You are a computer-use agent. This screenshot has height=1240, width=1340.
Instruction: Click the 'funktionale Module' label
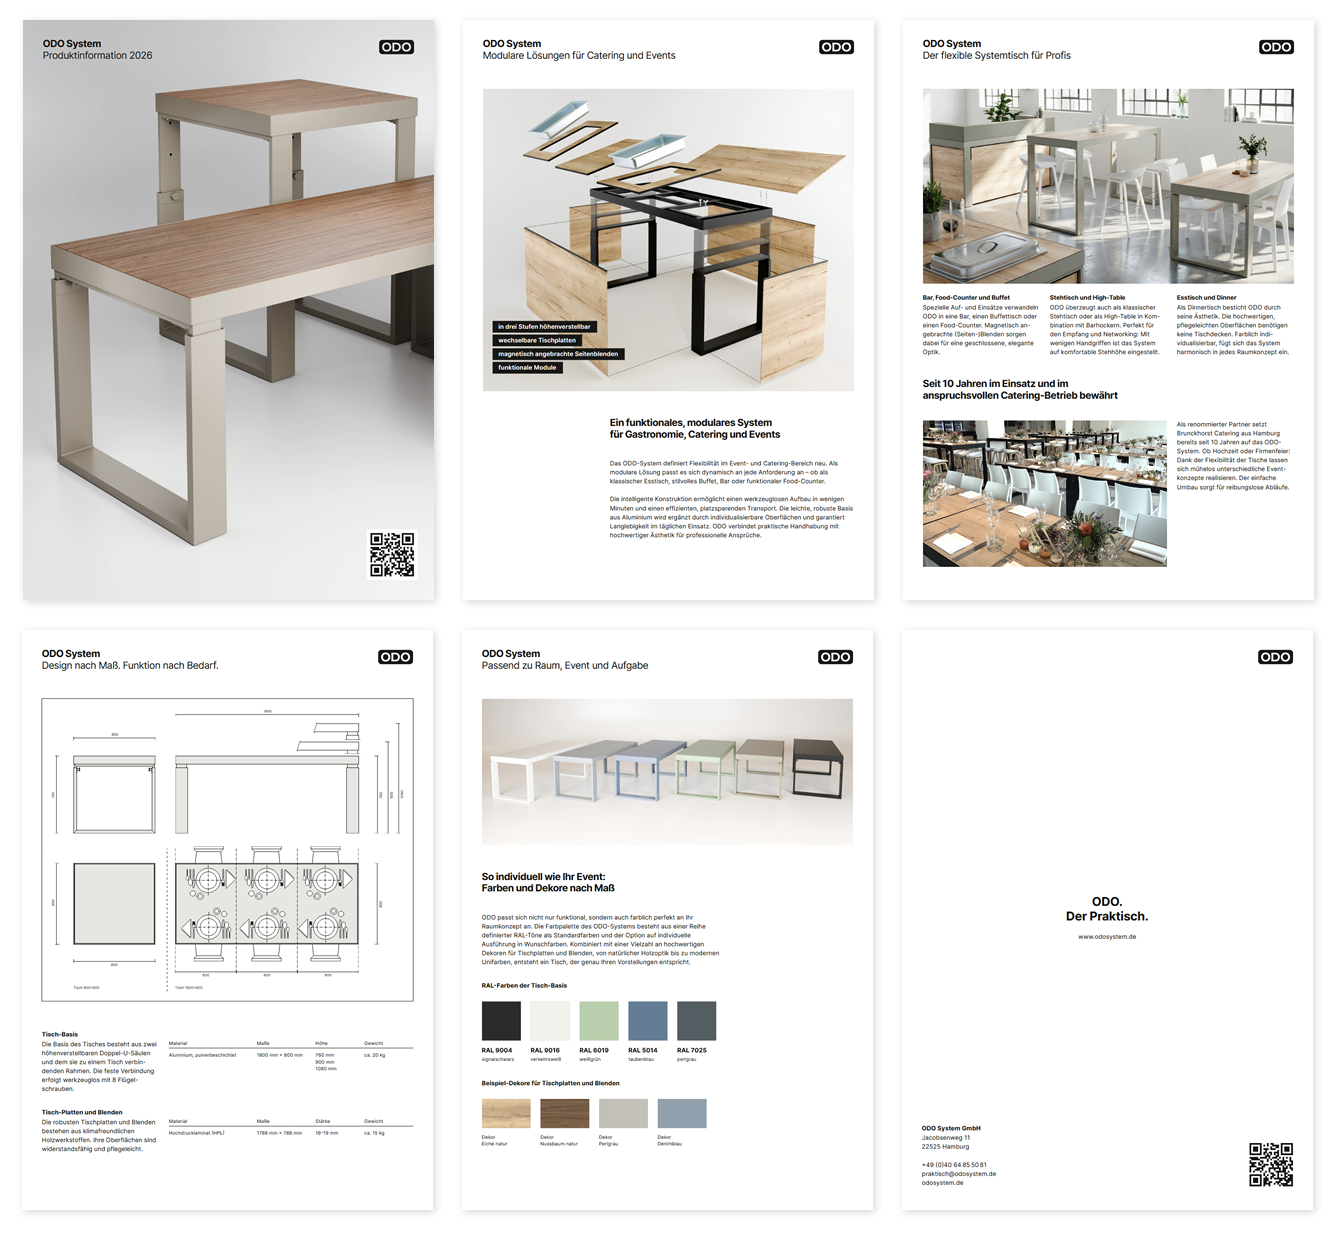(527, 368)
